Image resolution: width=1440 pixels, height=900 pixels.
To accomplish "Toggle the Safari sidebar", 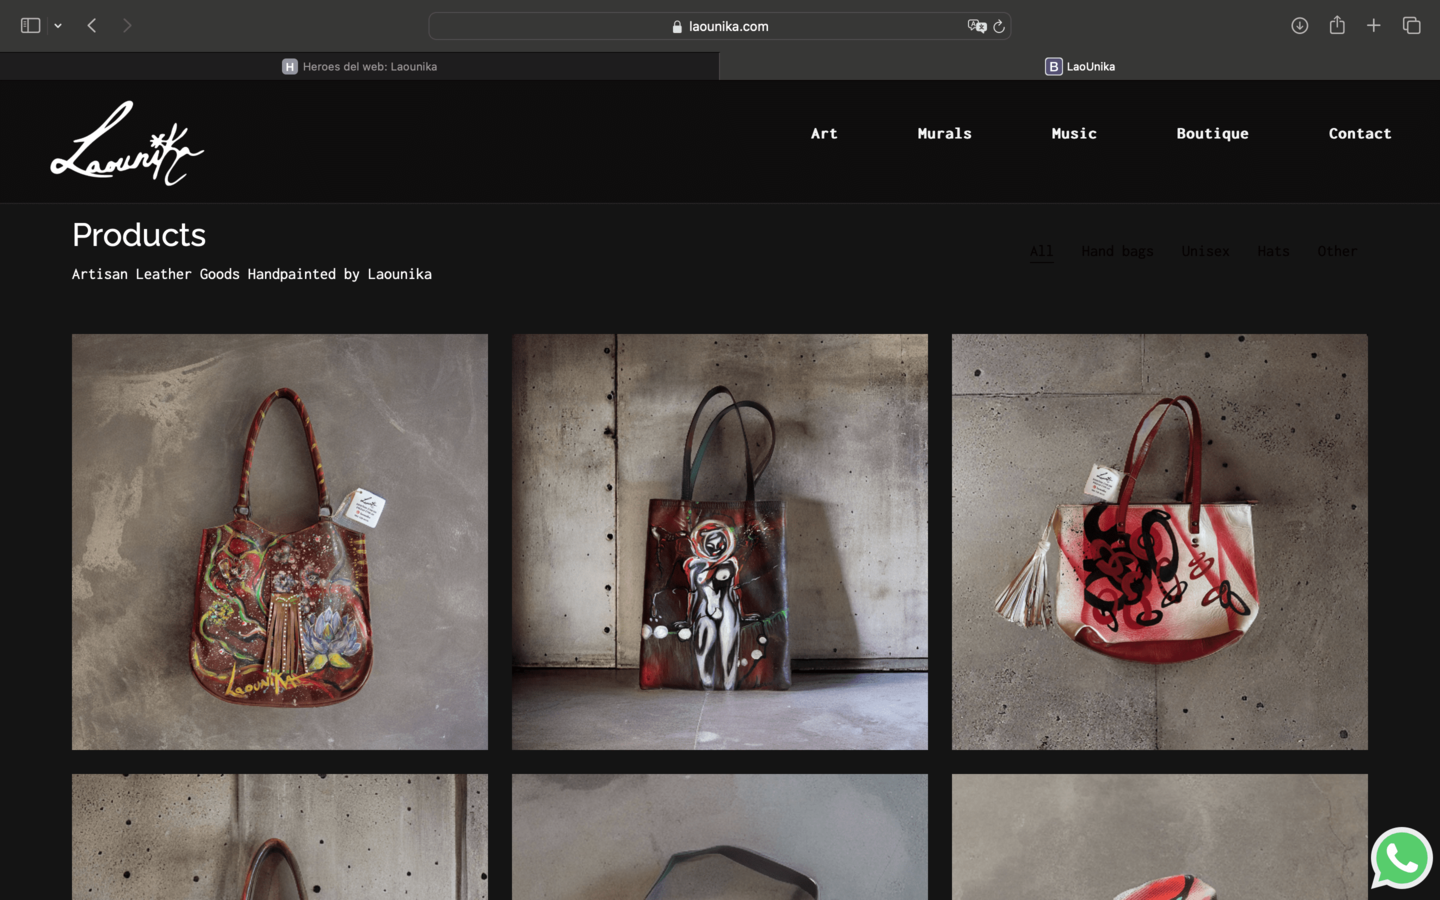I will tap(30, 26).
